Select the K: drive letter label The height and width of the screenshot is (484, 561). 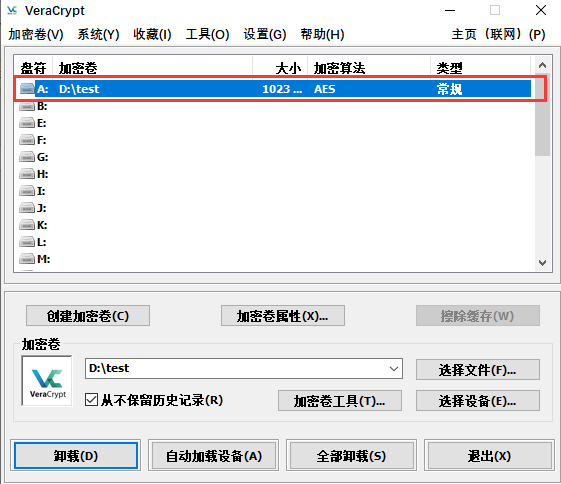point(42,225)
